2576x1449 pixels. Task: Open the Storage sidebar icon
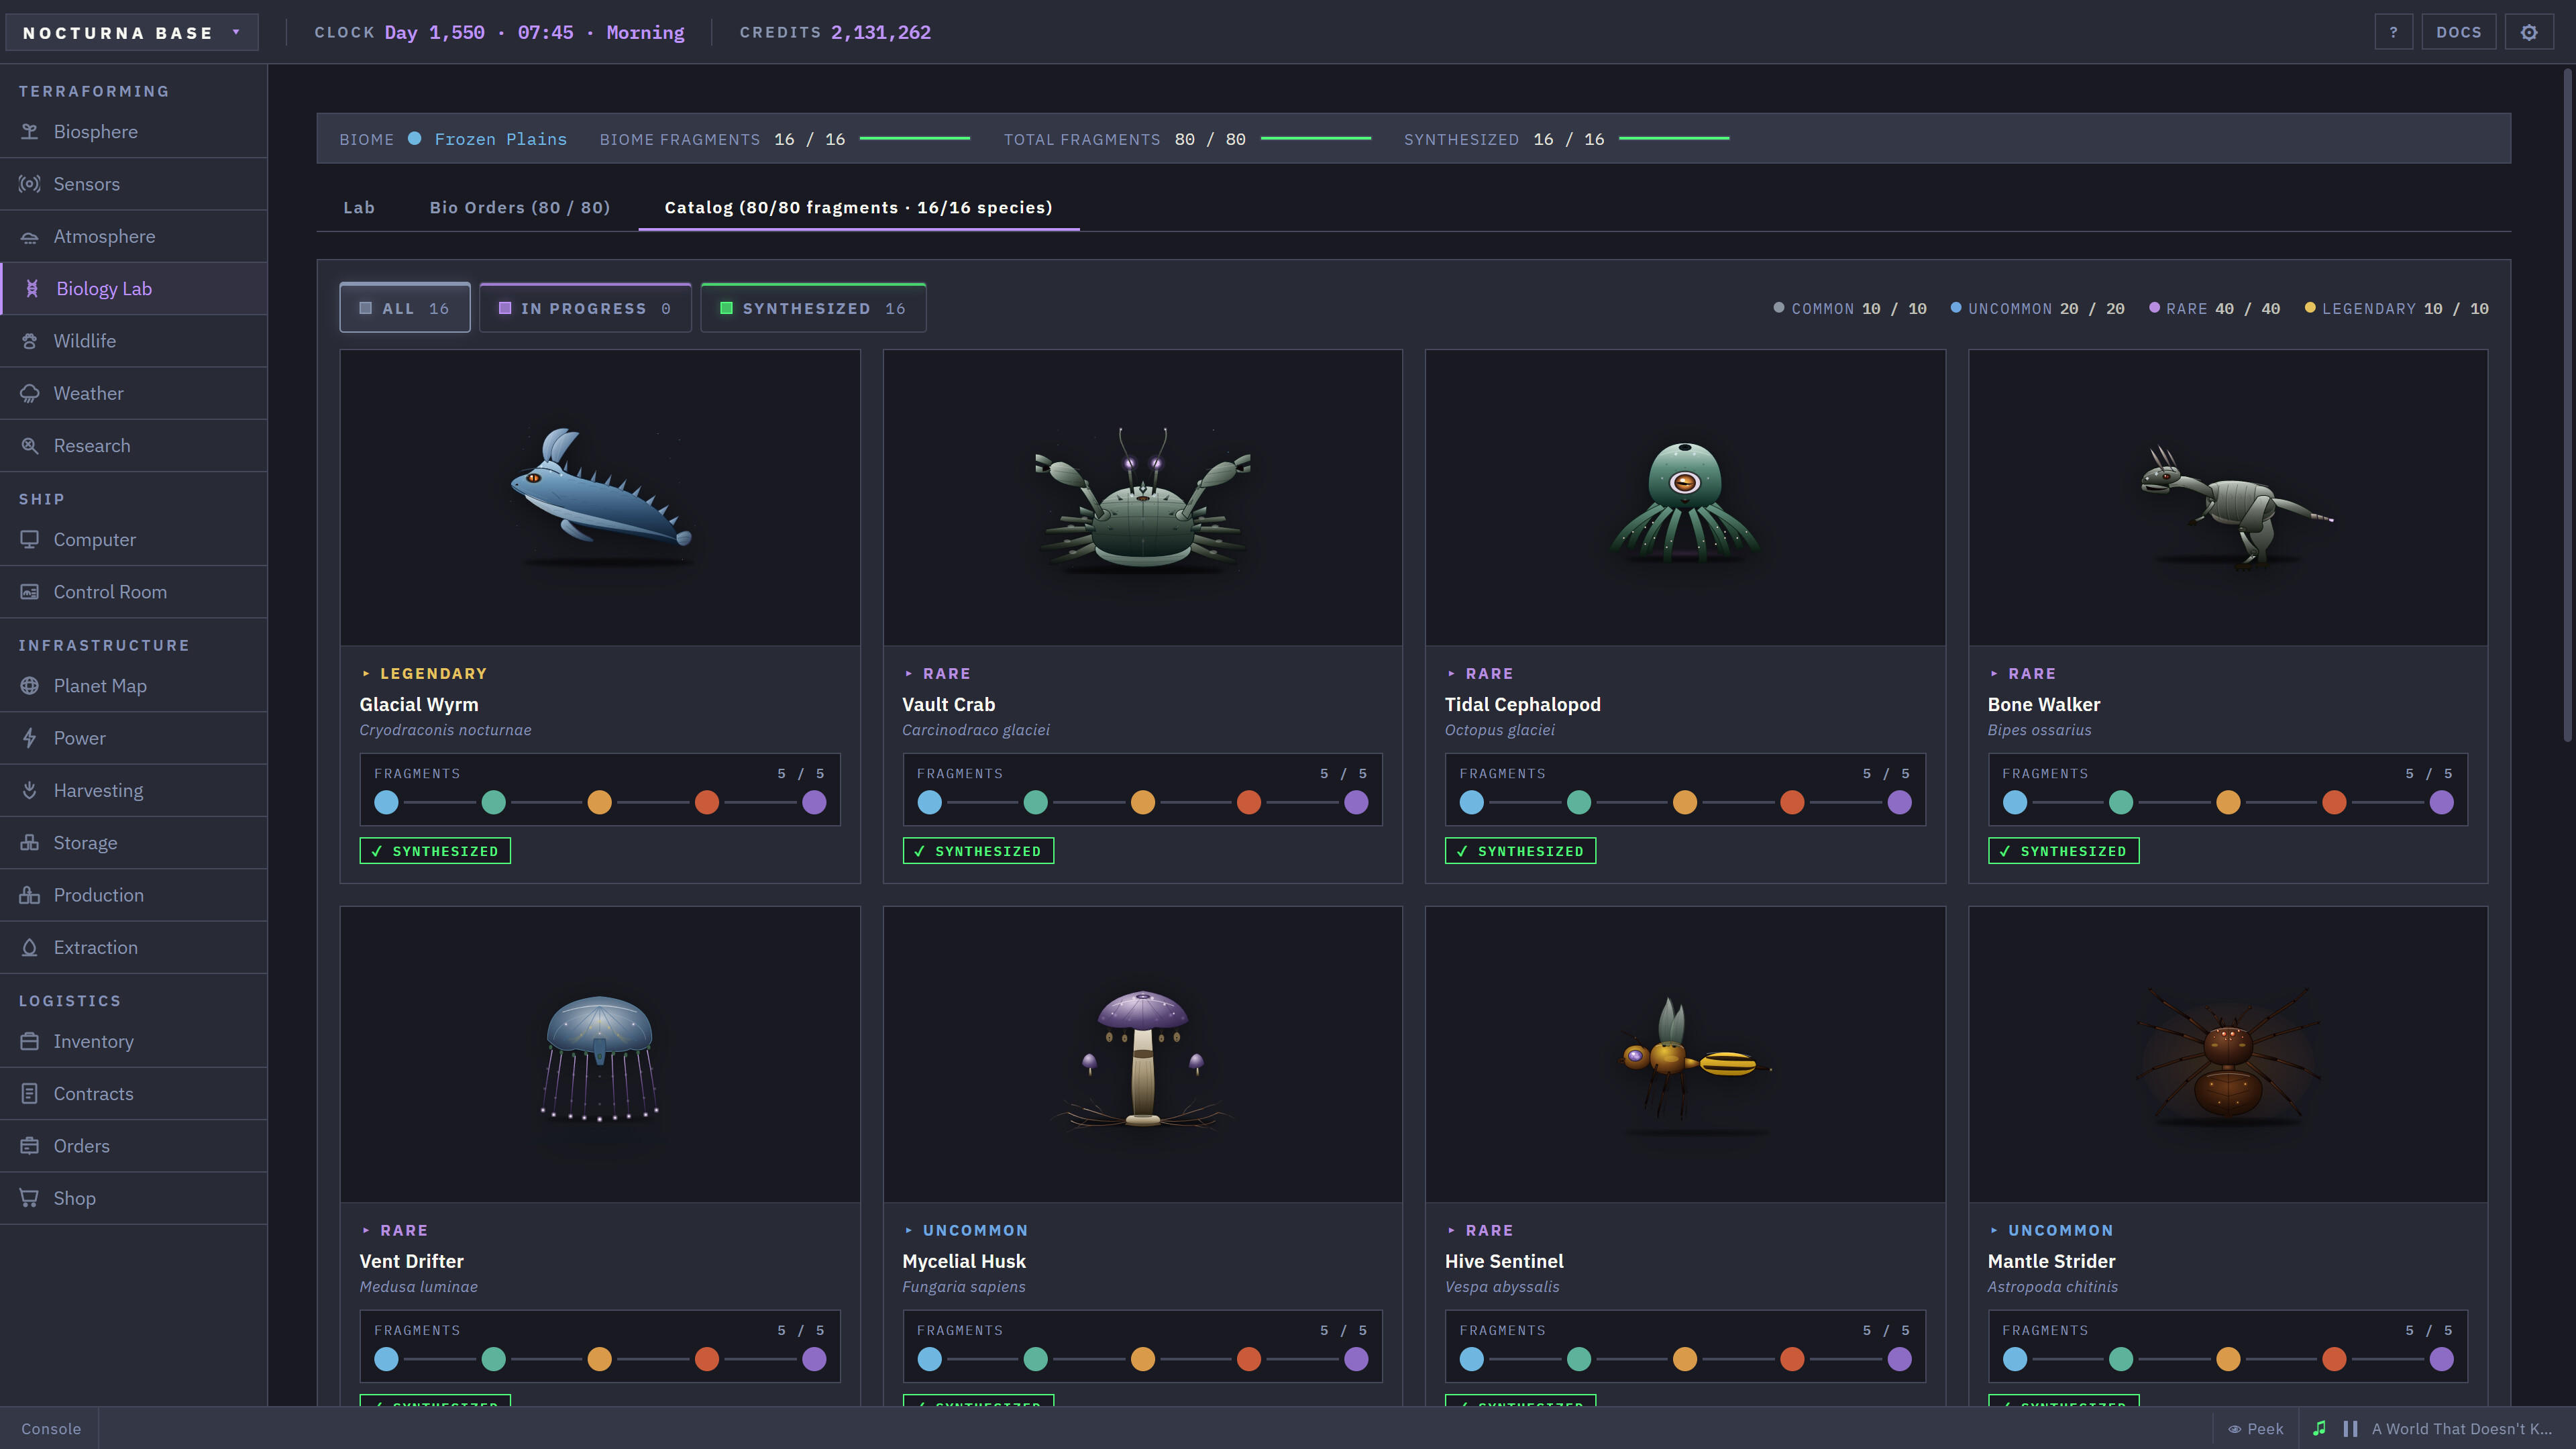pyautogui.click(x=30, y=843)
